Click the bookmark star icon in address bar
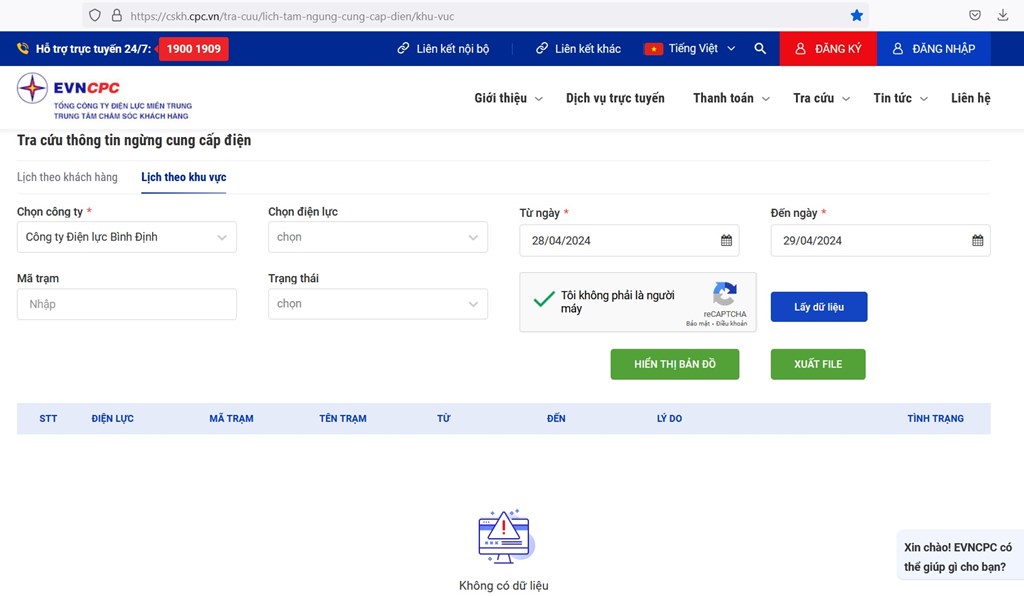 tap(856, 16)
